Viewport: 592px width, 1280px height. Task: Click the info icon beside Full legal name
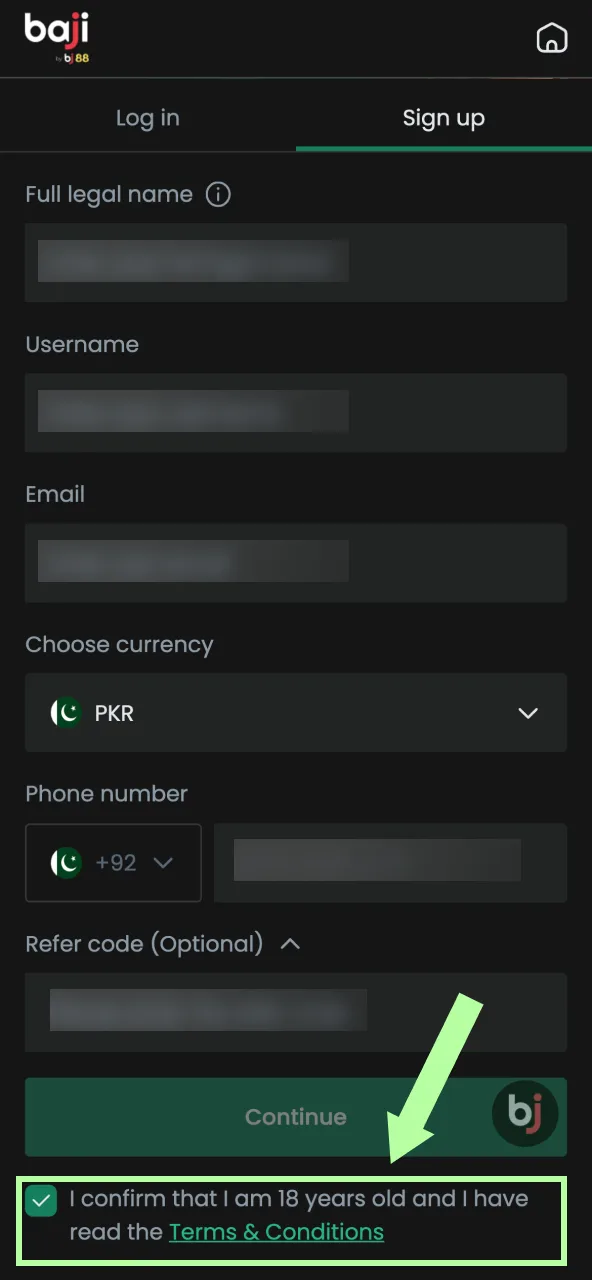[218, 194]
